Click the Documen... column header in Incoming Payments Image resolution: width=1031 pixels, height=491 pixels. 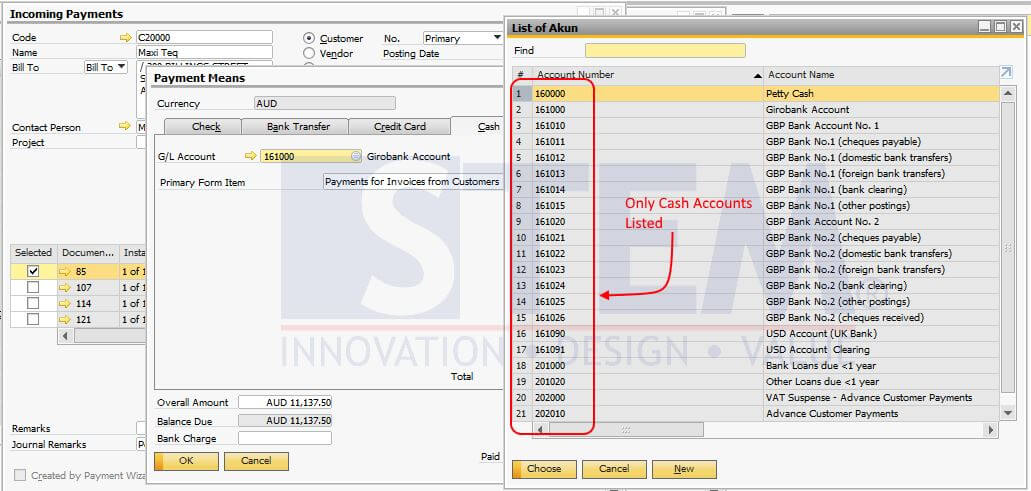[87, 252]
